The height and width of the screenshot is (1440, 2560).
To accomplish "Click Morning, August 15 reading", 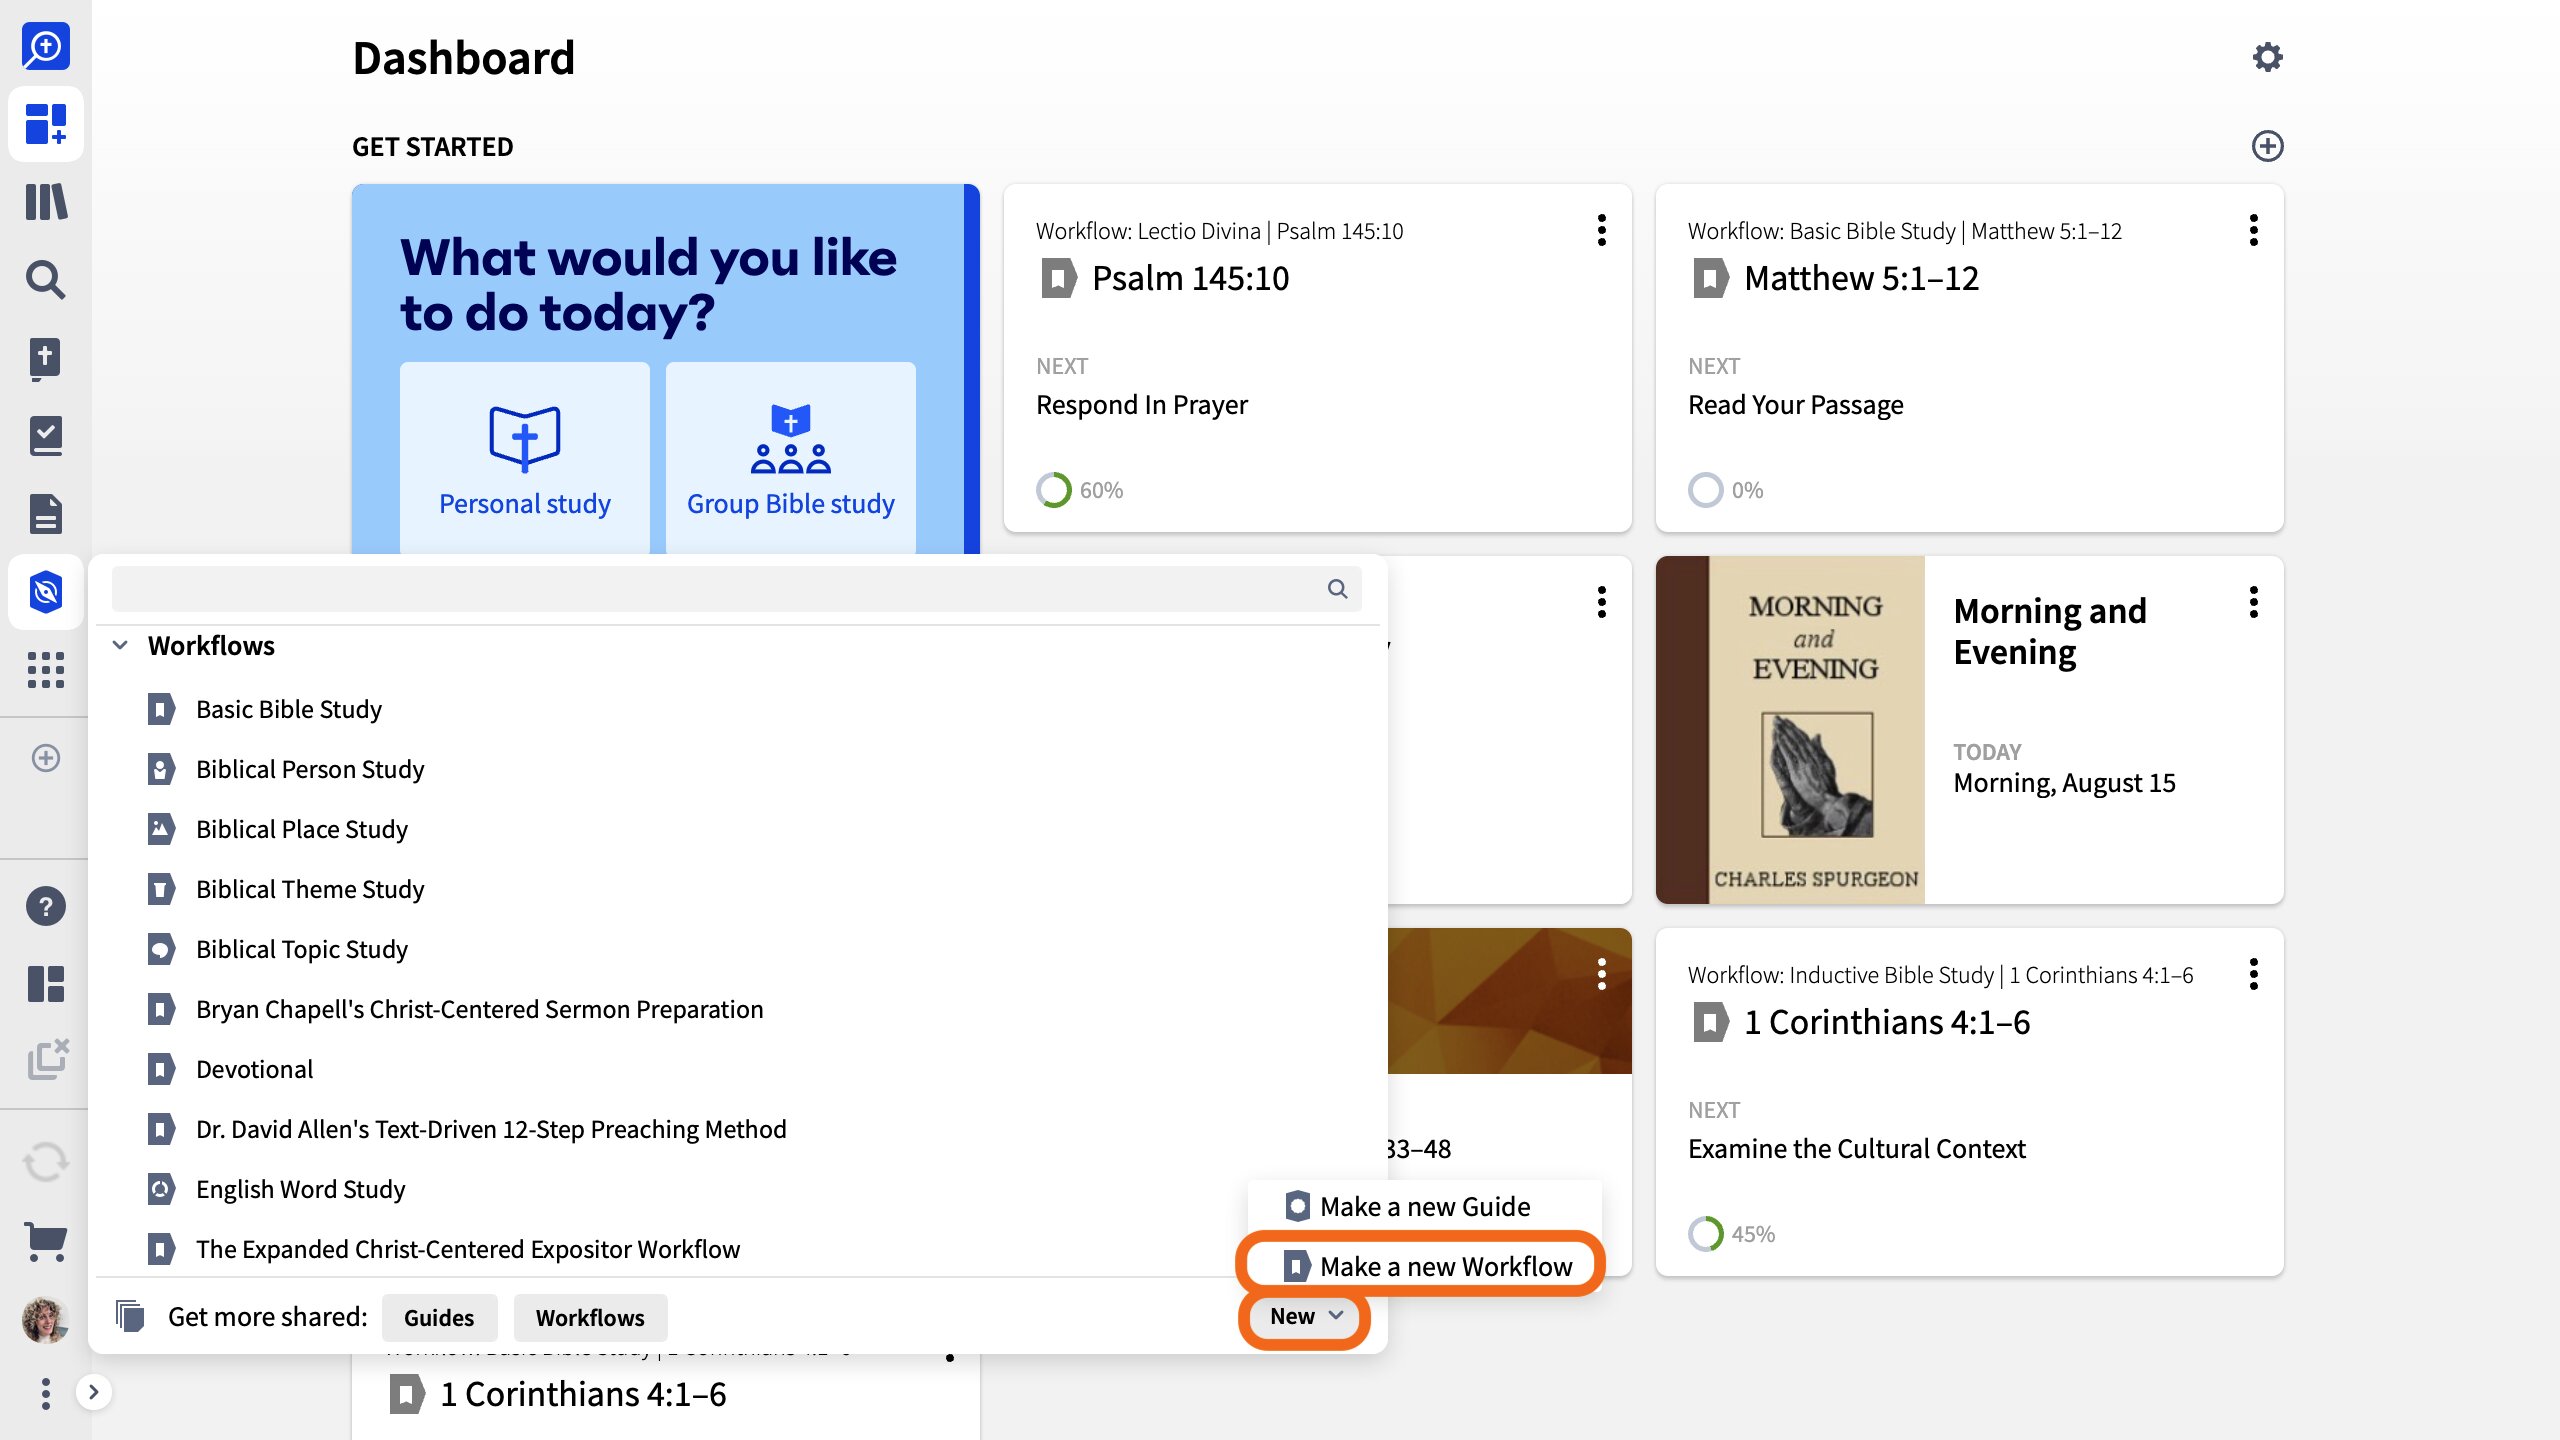I will pos(2064,783).
